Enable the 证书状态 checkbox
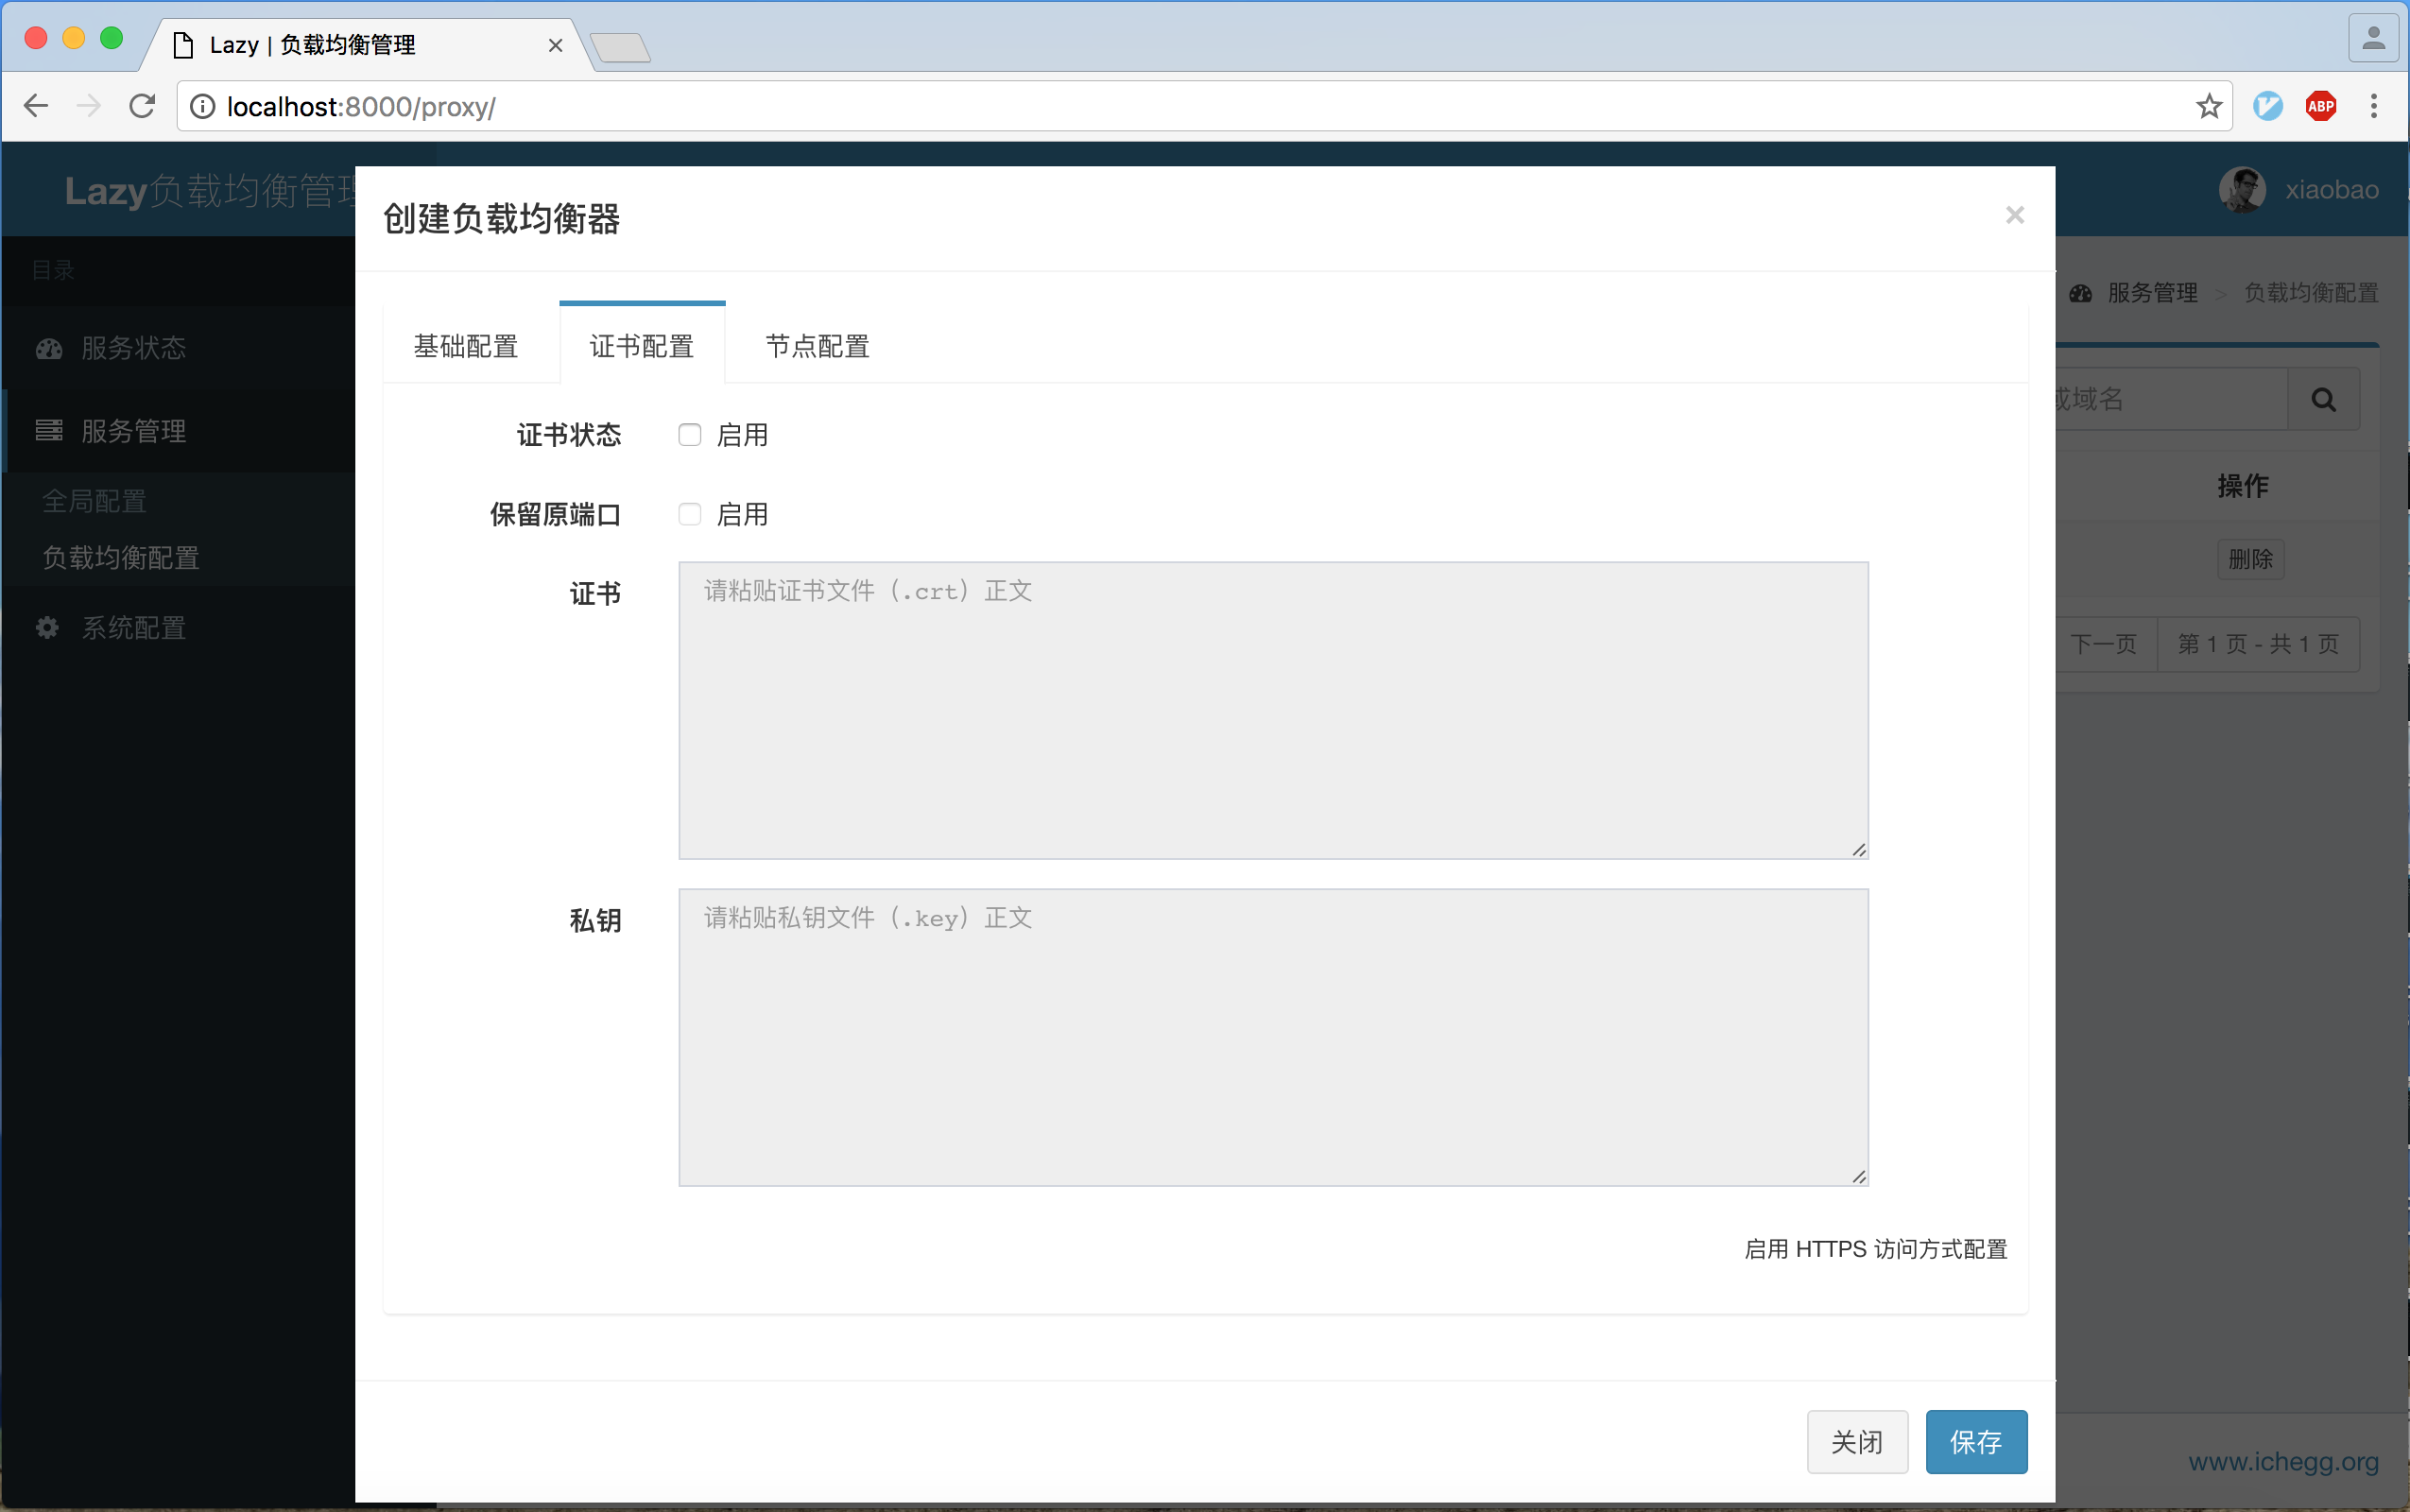2410x1512 pixels. click(x=689, y=435)
